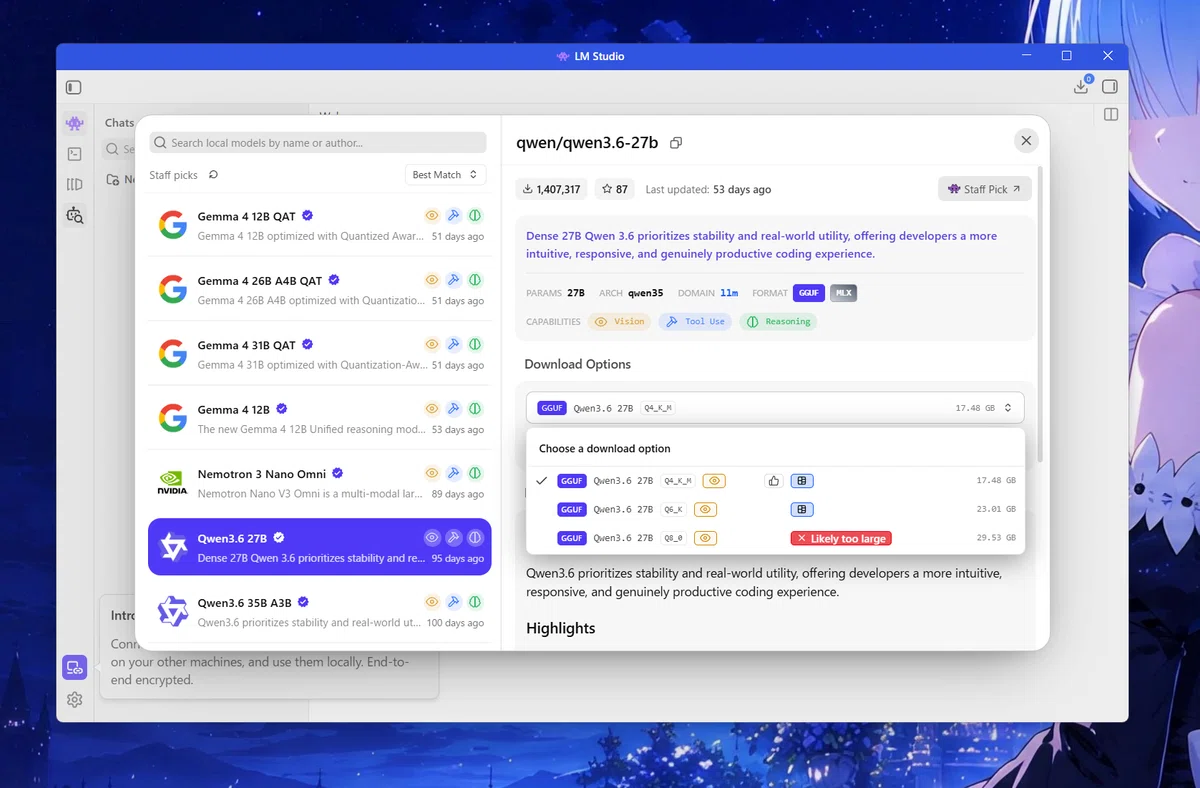This screenshot has width=1200, height=788.
Task: Choose the Q8_0 29.53 GB download option
Action: click(775, 538)
